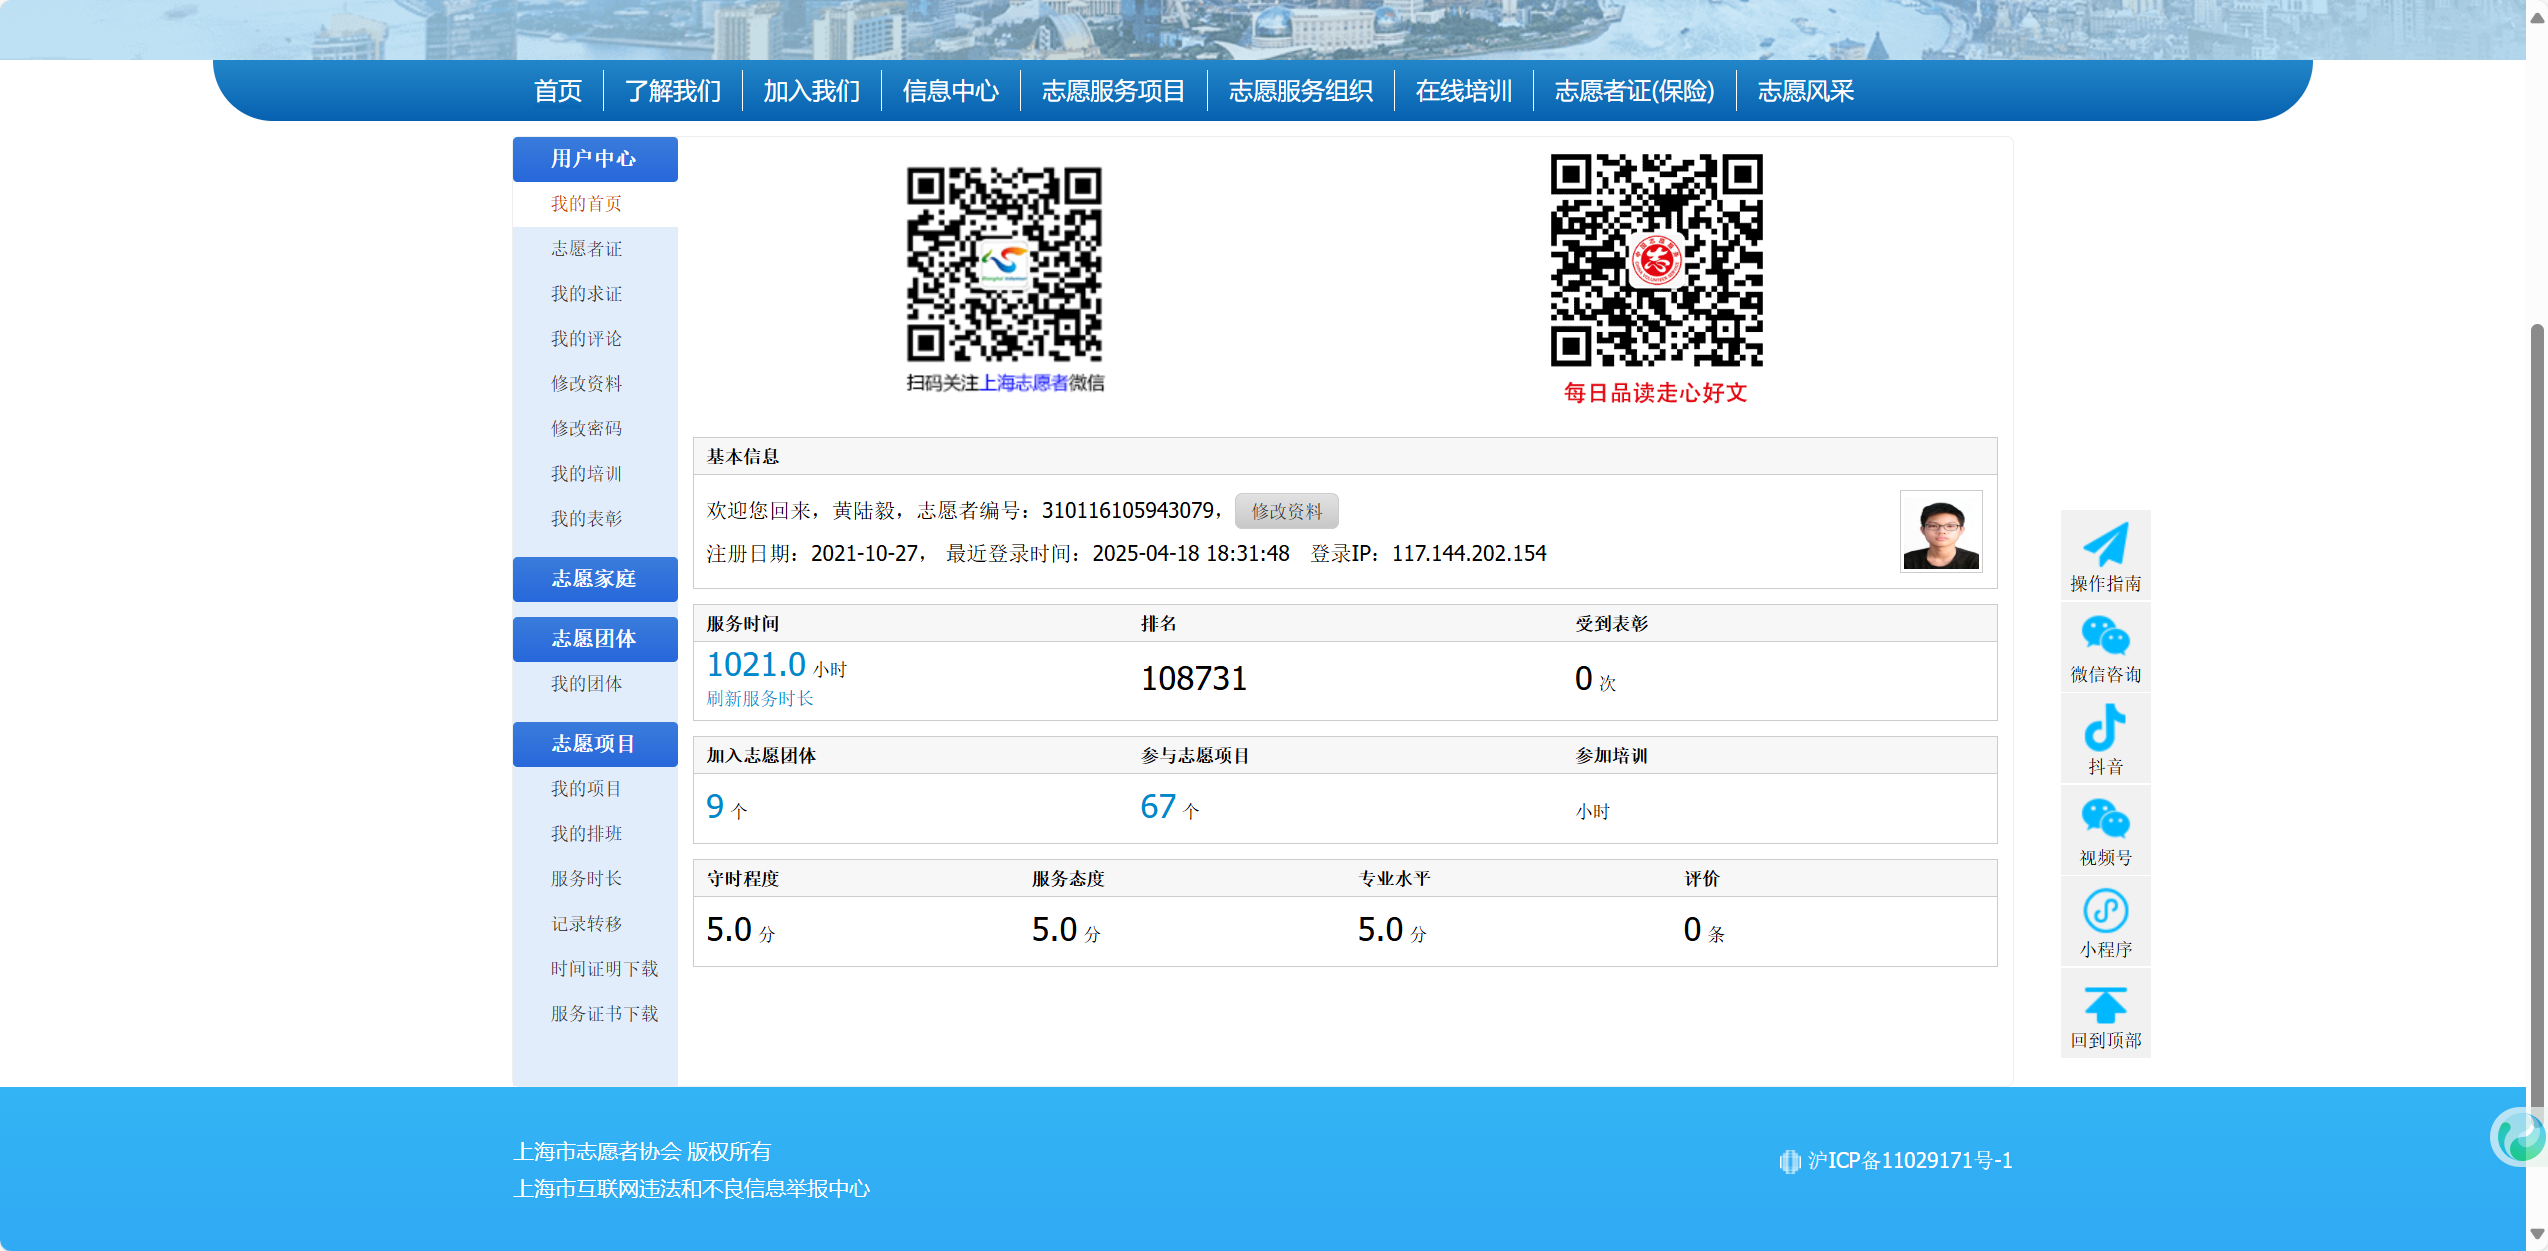This screenshot has width=2548, height=1251.
Task: Open 志愿服务项目 navigation item
Action: pos(1113,91)
